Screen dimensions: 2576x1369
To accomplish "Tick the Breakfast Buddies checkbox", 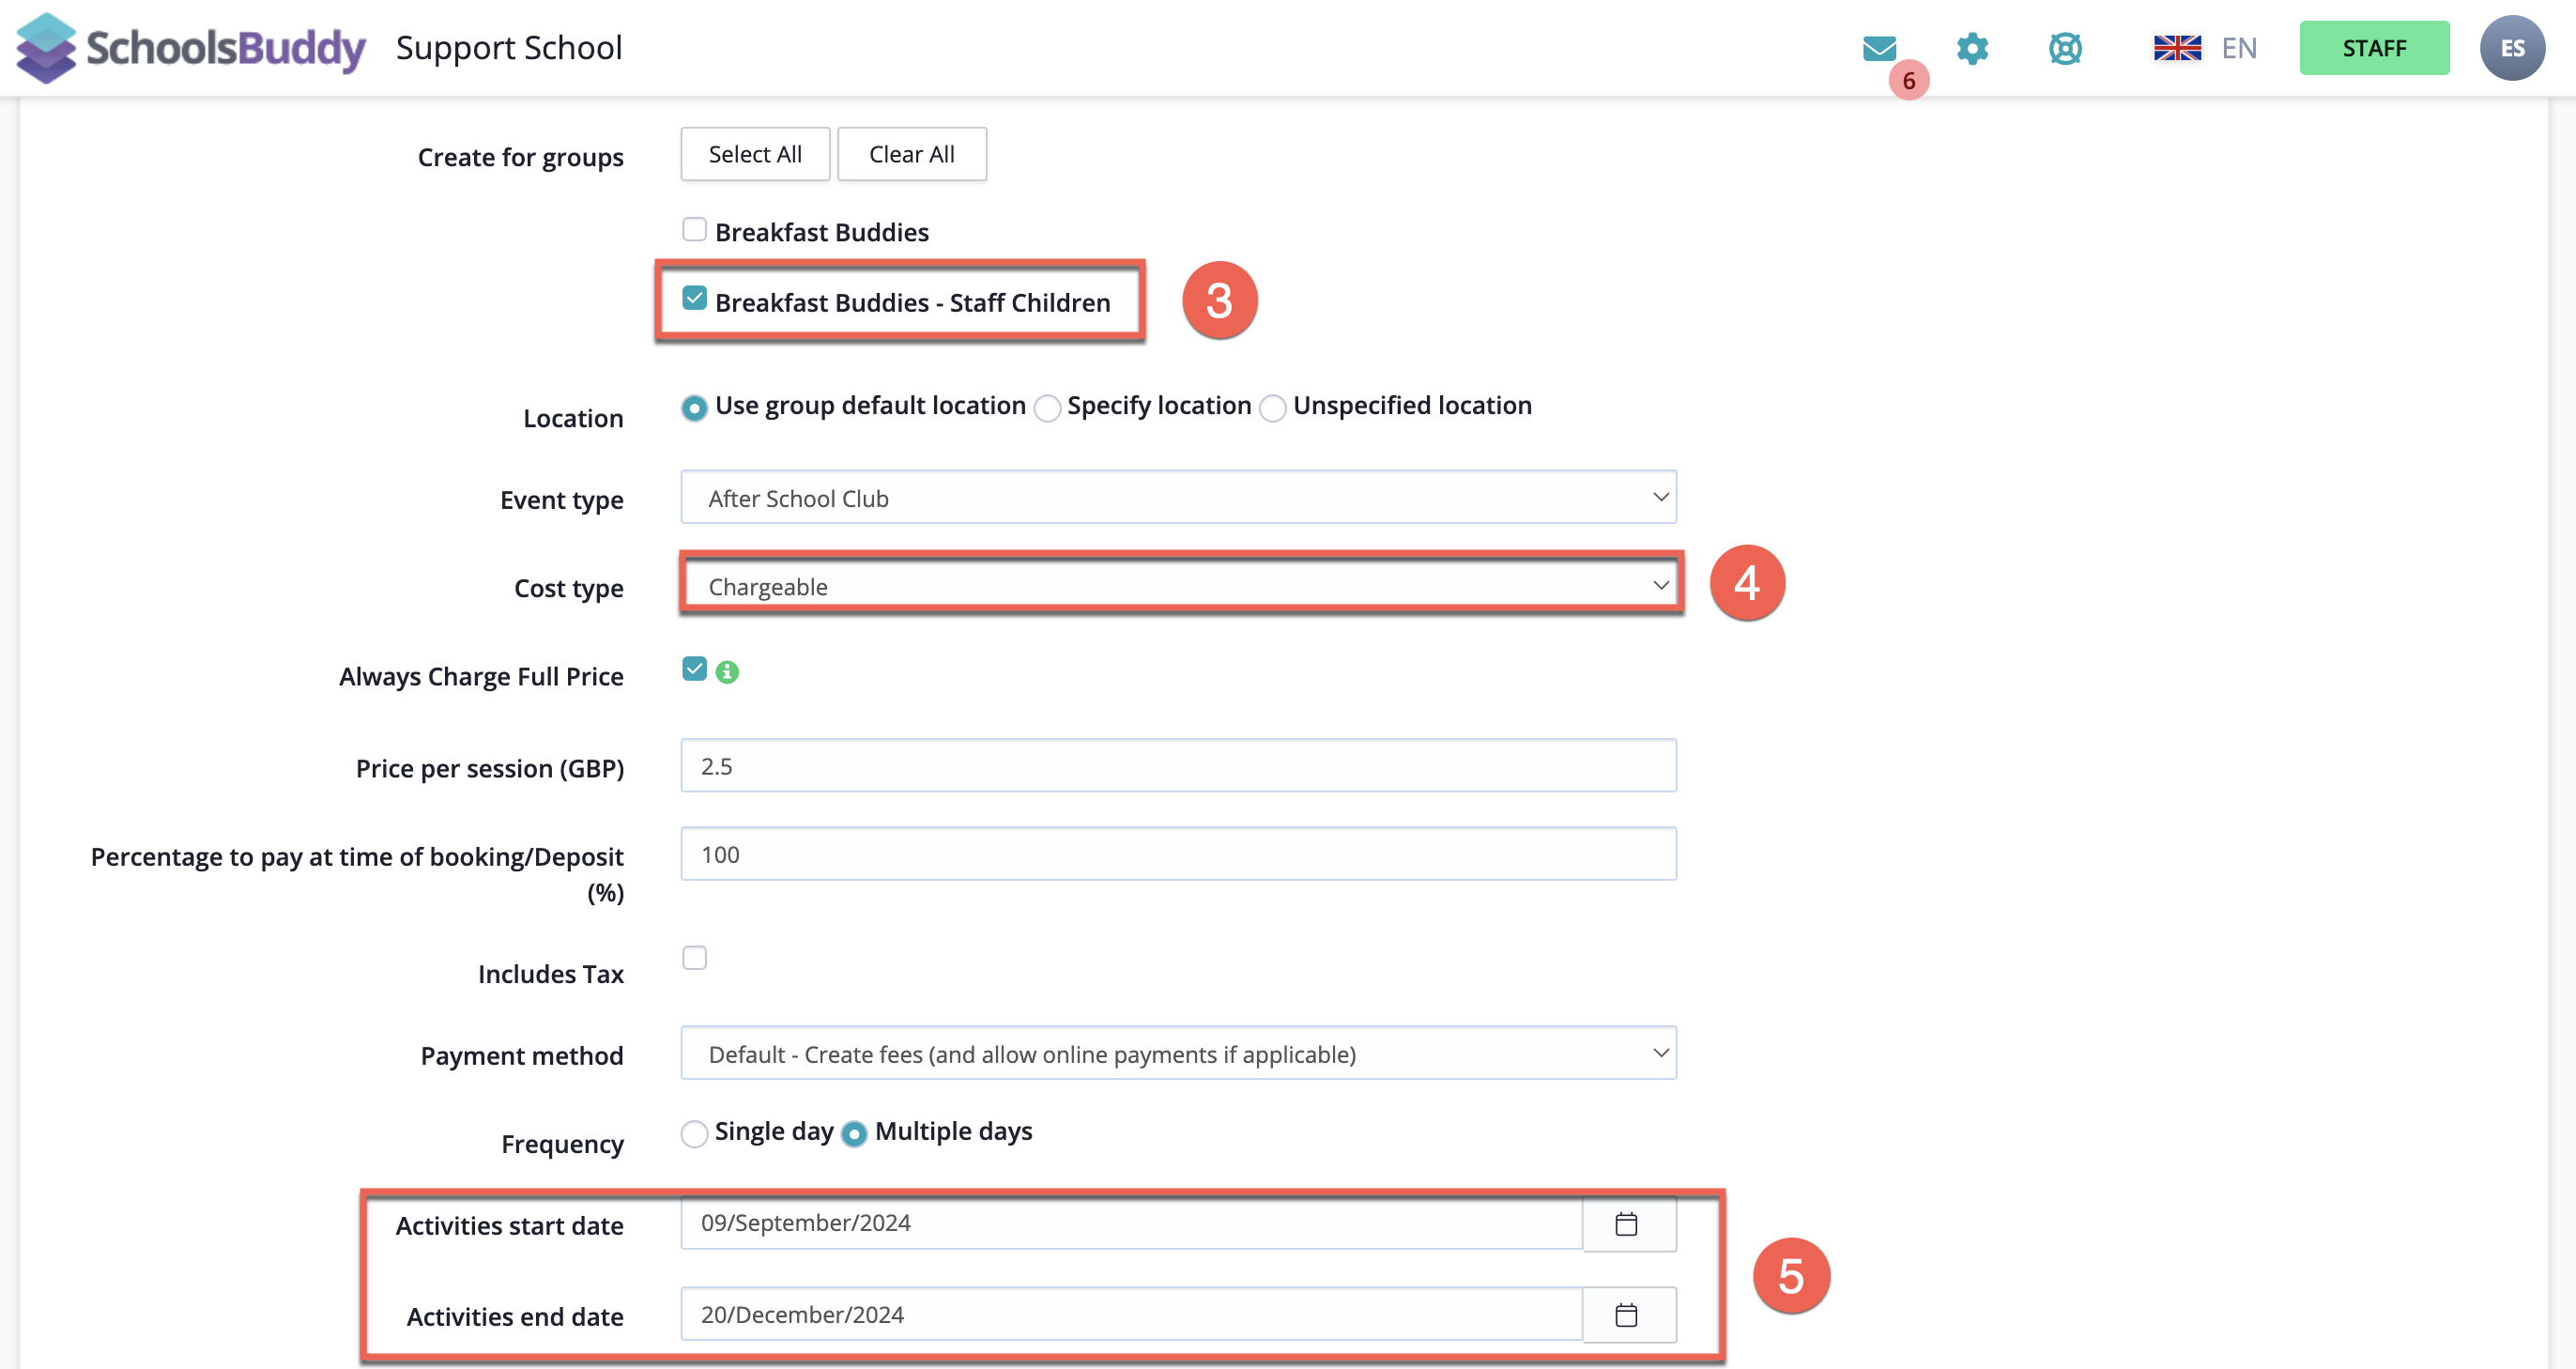I will point(694,230).
